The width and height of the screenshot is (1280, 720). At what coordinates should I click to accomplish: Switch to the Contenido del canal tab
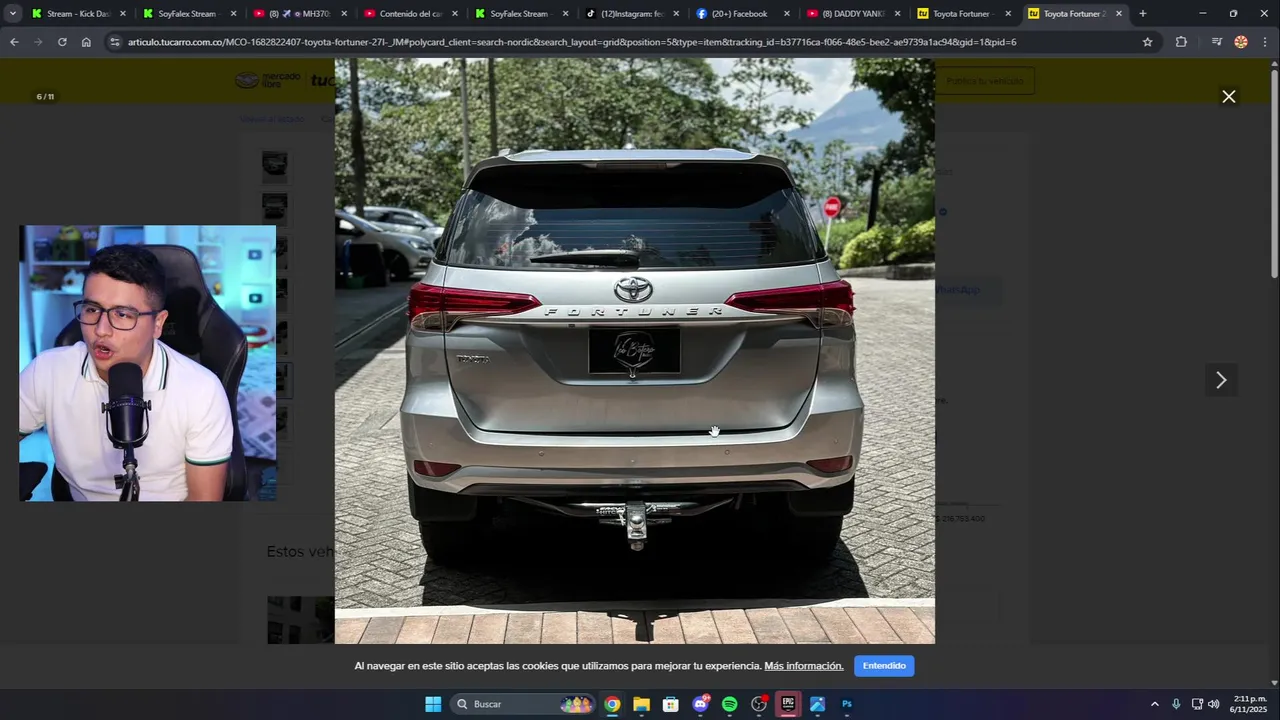(408, 14)
